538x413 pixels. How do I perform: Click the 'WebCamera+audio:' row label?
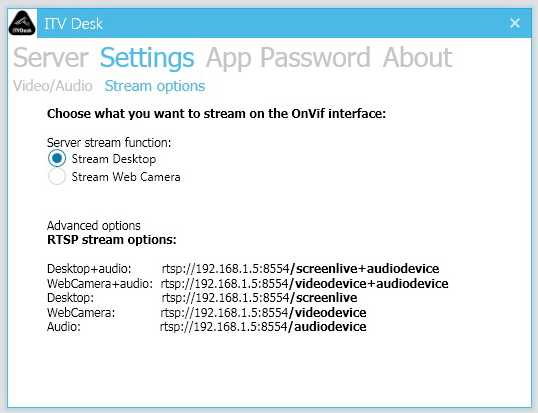100,283
